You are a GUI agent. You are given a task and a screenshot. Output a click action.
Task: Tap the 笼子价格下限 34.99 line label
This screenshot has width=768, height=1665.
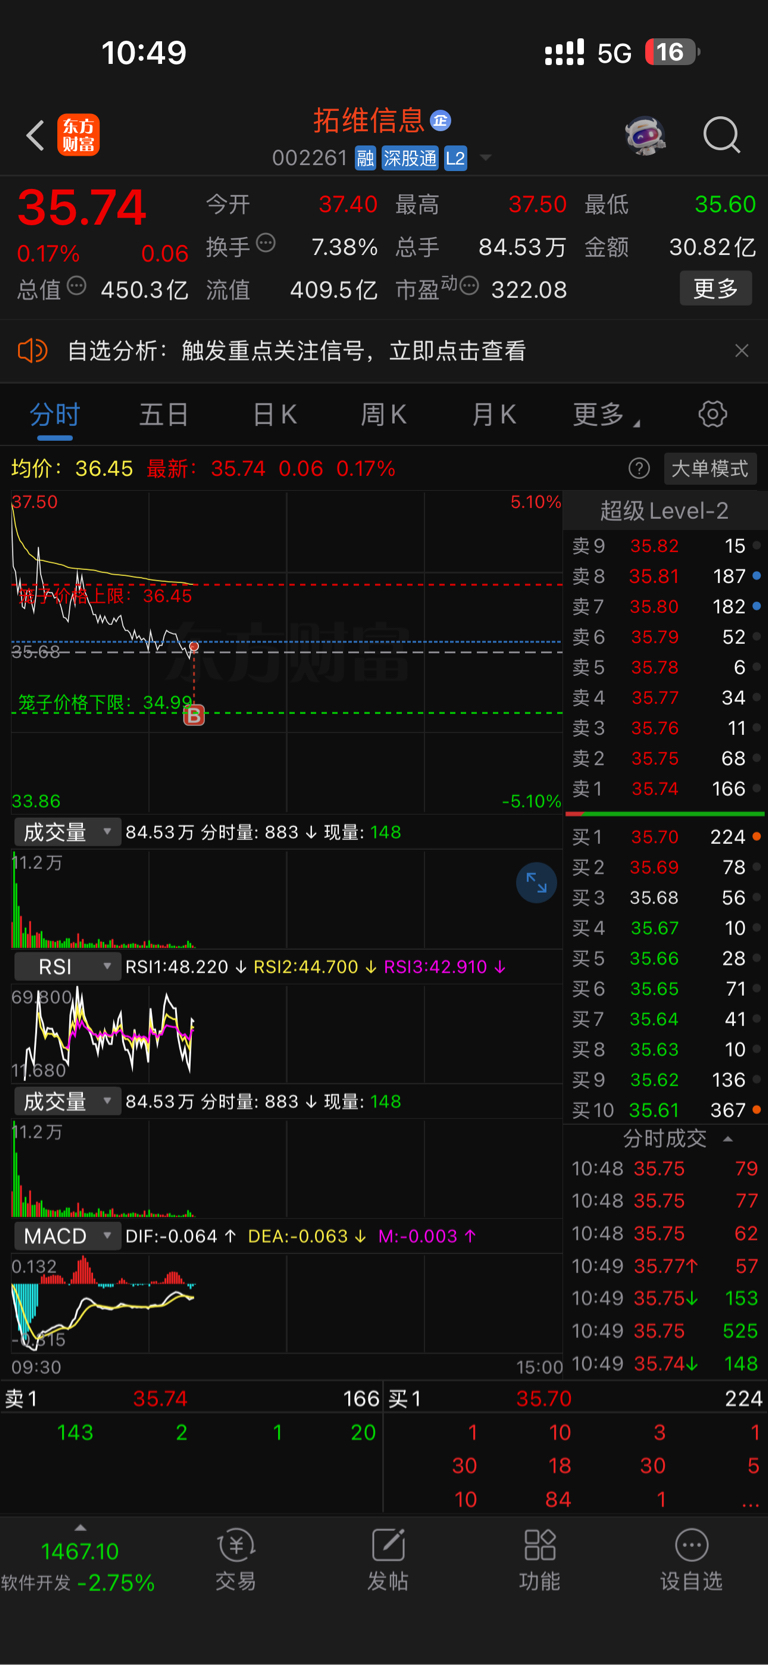(105, 702)
